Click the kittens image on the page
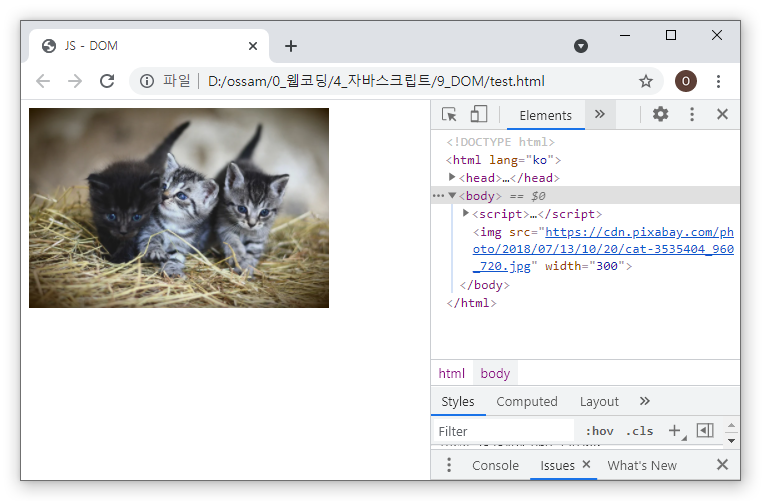The image size is (765, 501). pyautogui.click(x=179, y=208)
